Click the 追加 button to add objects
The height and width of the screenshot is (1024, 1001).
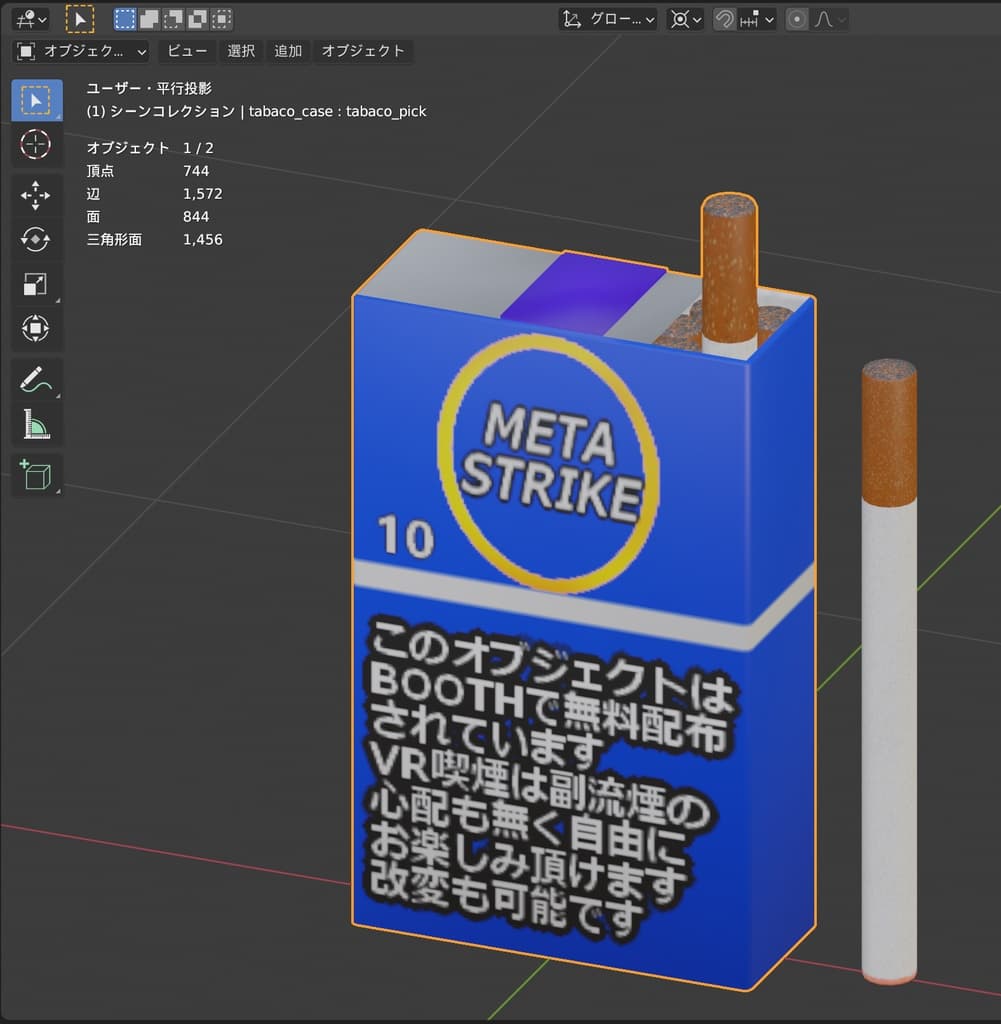[288, 51]
